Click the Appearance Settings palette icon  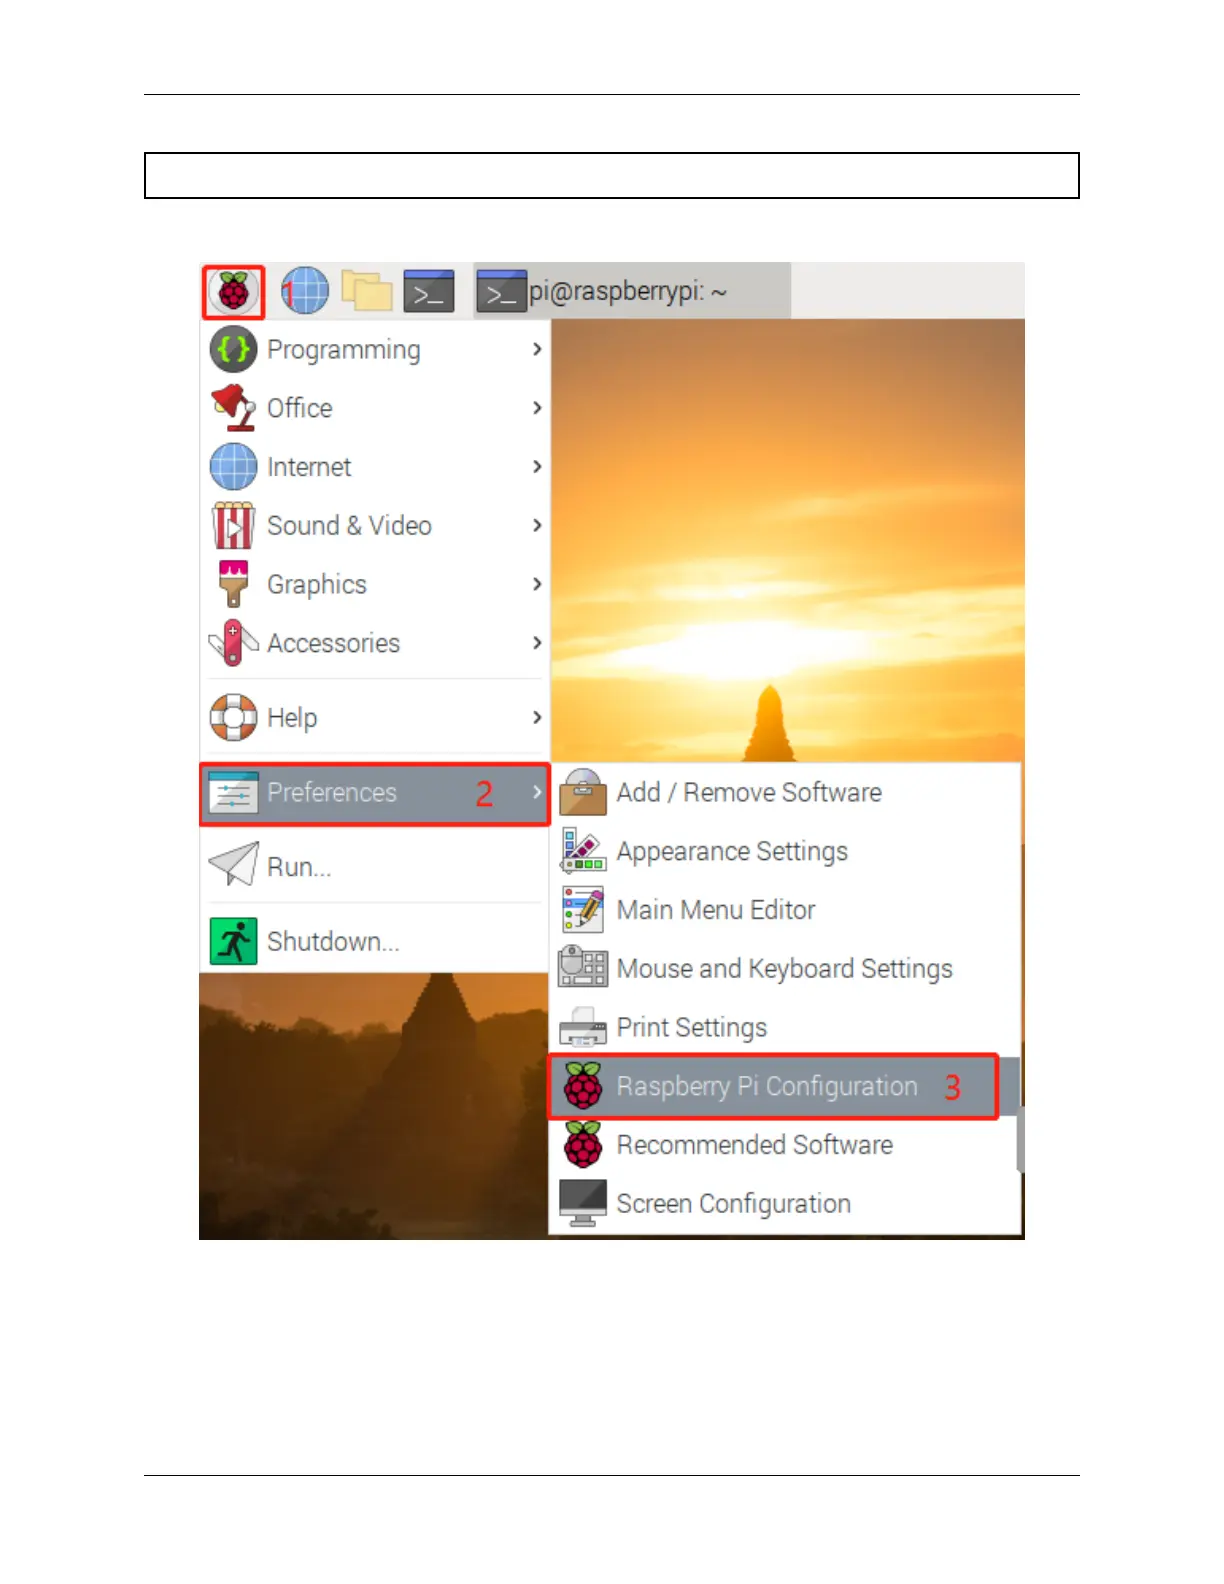click(x=583, y=851)
